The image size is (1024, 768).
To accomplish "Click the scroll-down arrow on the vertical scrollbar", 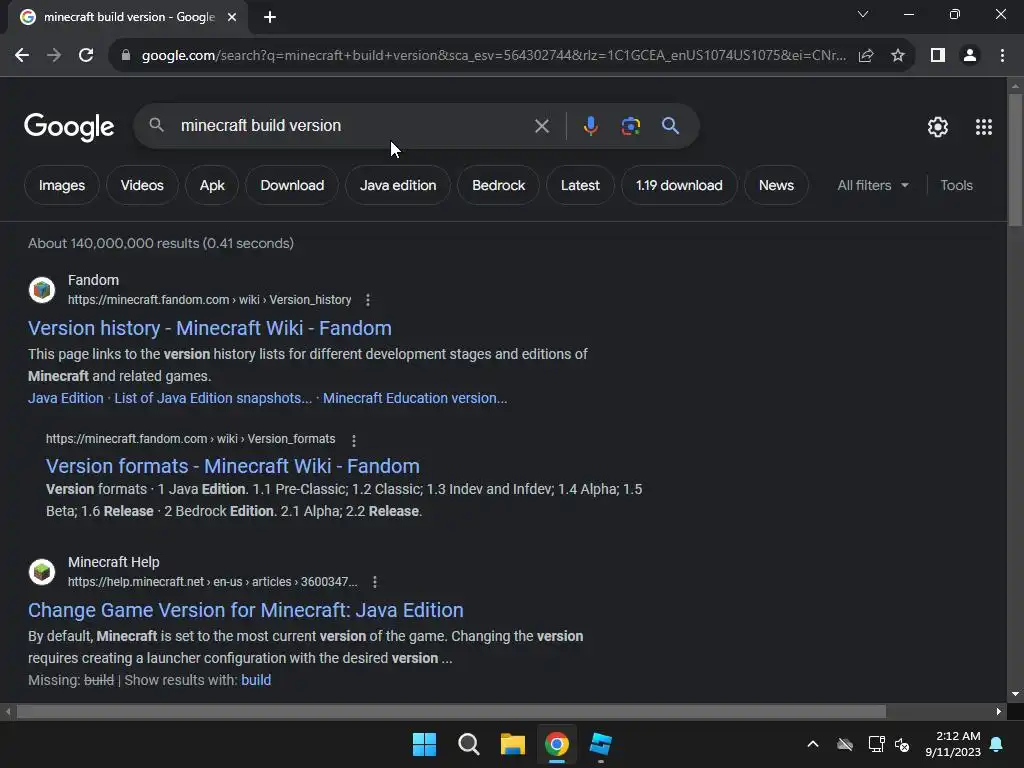I will [1015, 694].
